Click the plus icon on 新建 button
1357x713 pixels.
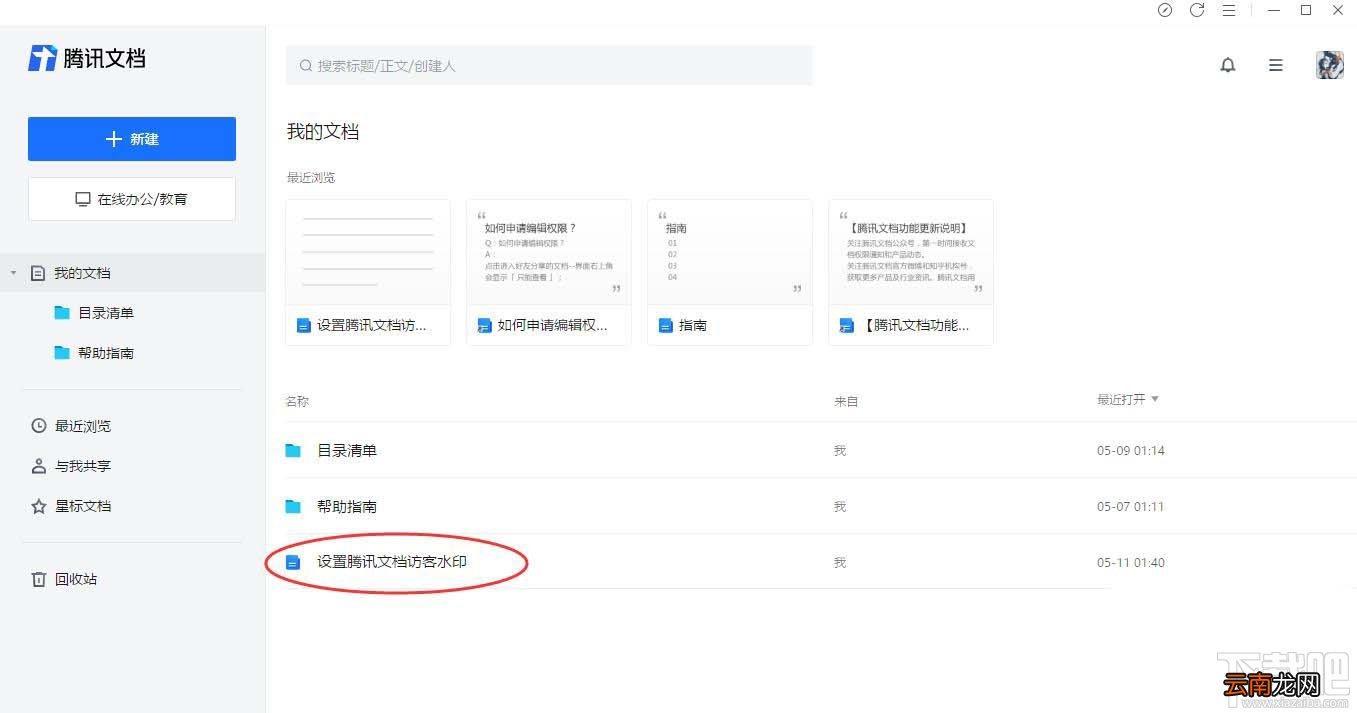pyautogui.click(x=113, y=139)
